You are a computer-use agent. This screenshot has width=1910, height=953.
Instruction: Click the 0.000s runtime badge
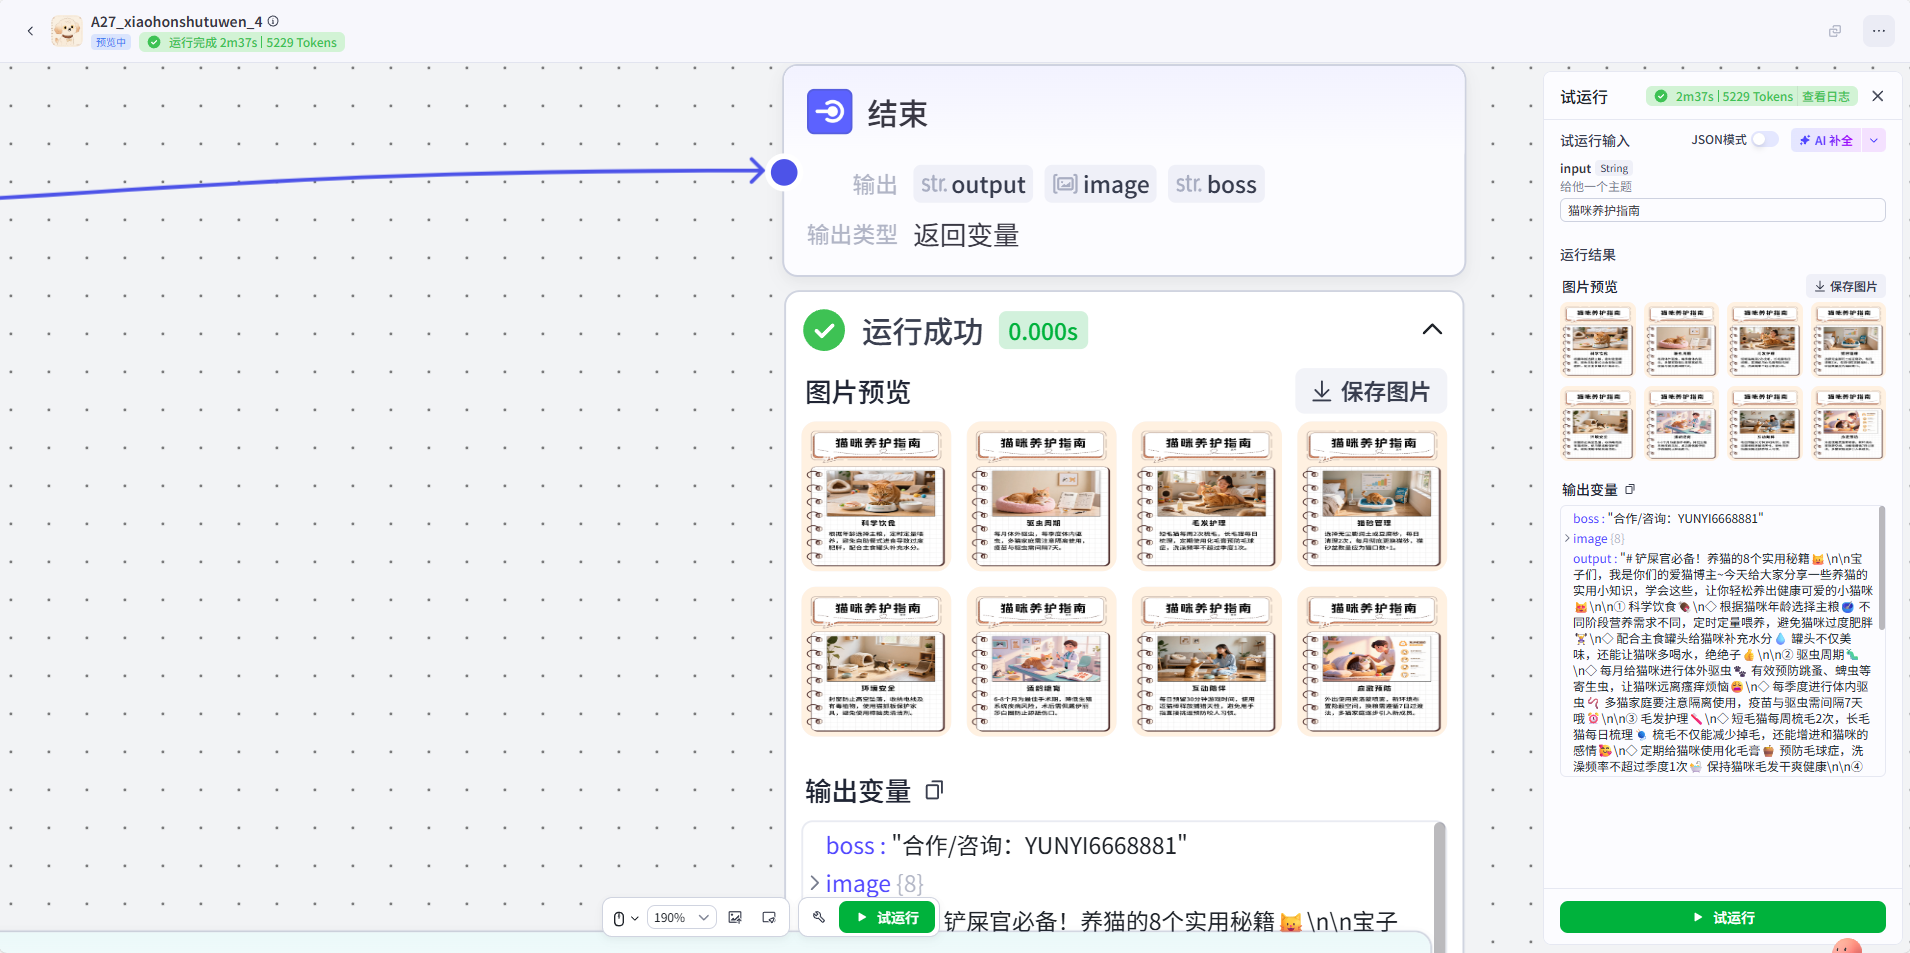point(1043,331)
